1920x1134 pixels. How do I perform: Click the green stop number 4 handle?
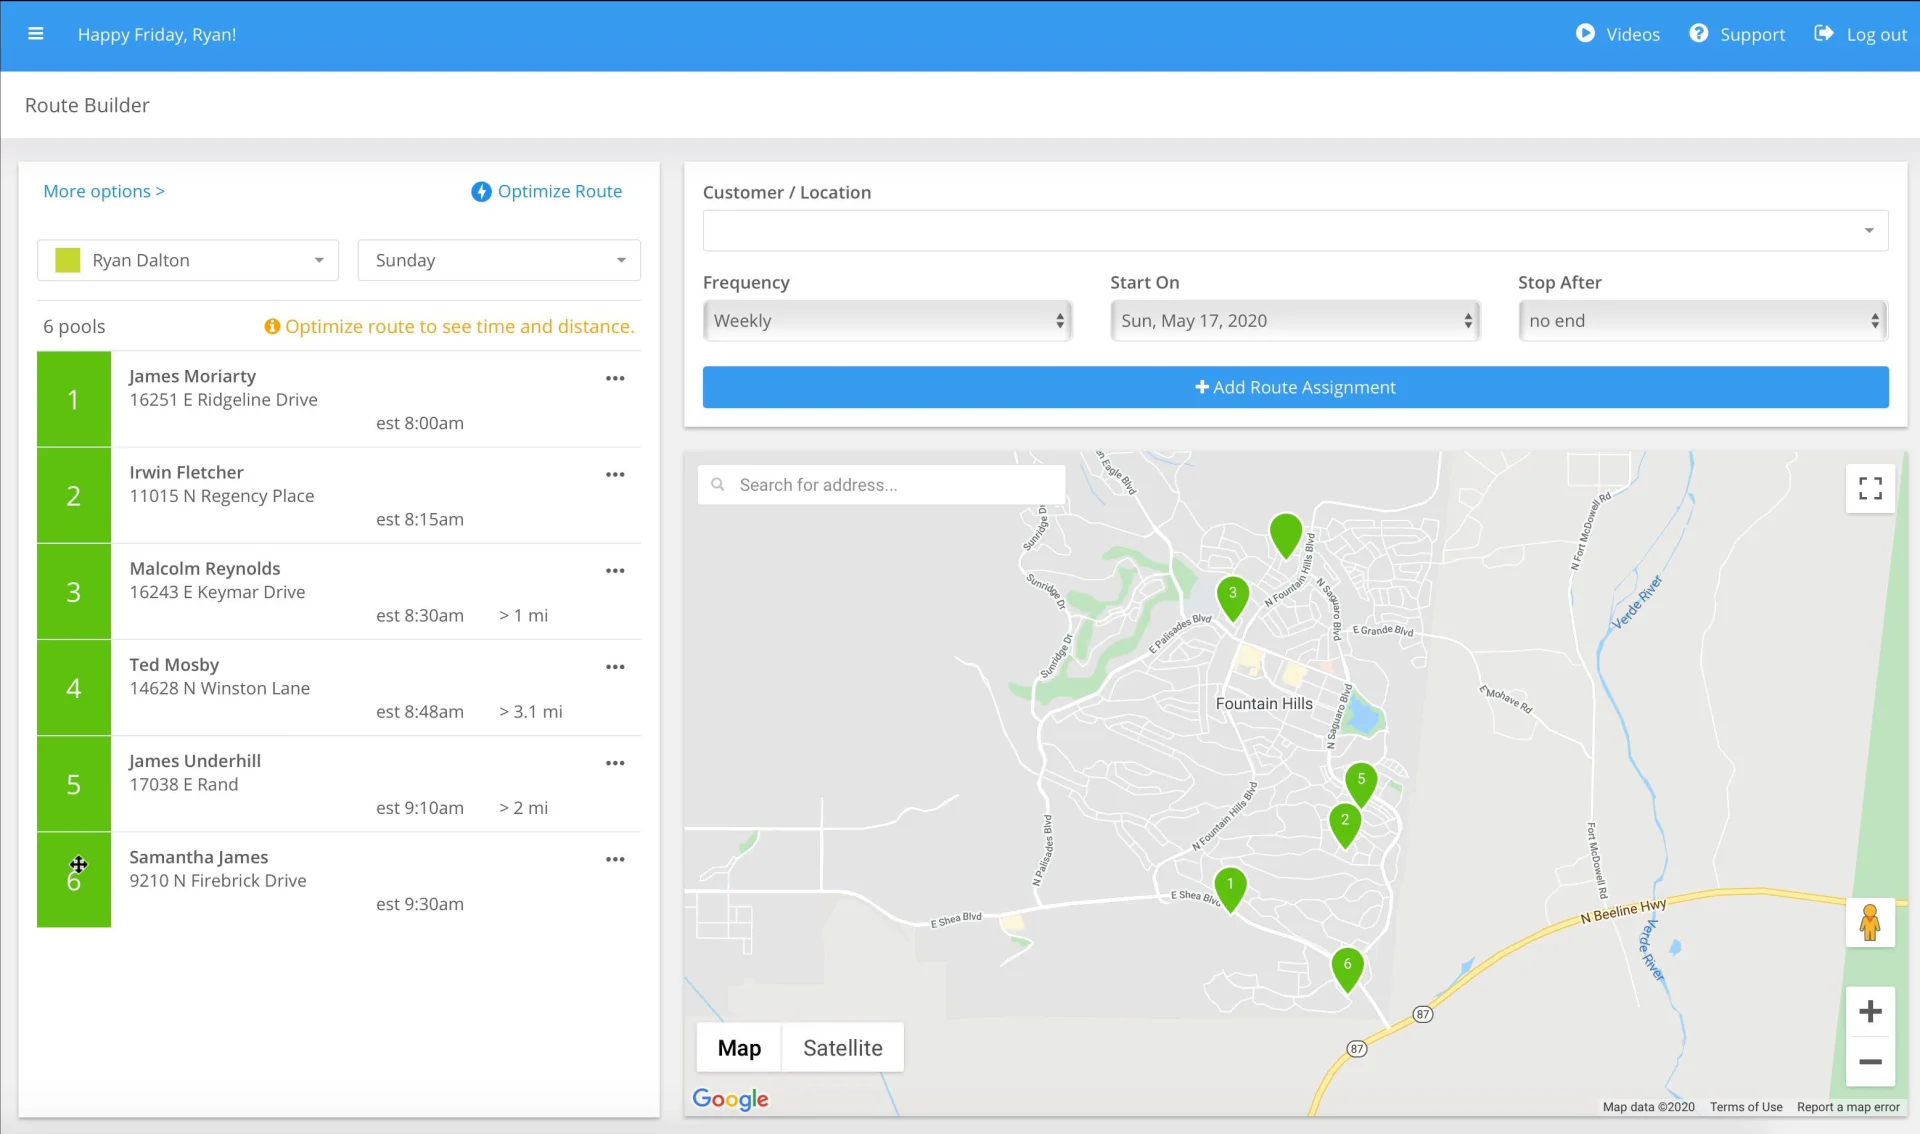click(x=74, y=687)
